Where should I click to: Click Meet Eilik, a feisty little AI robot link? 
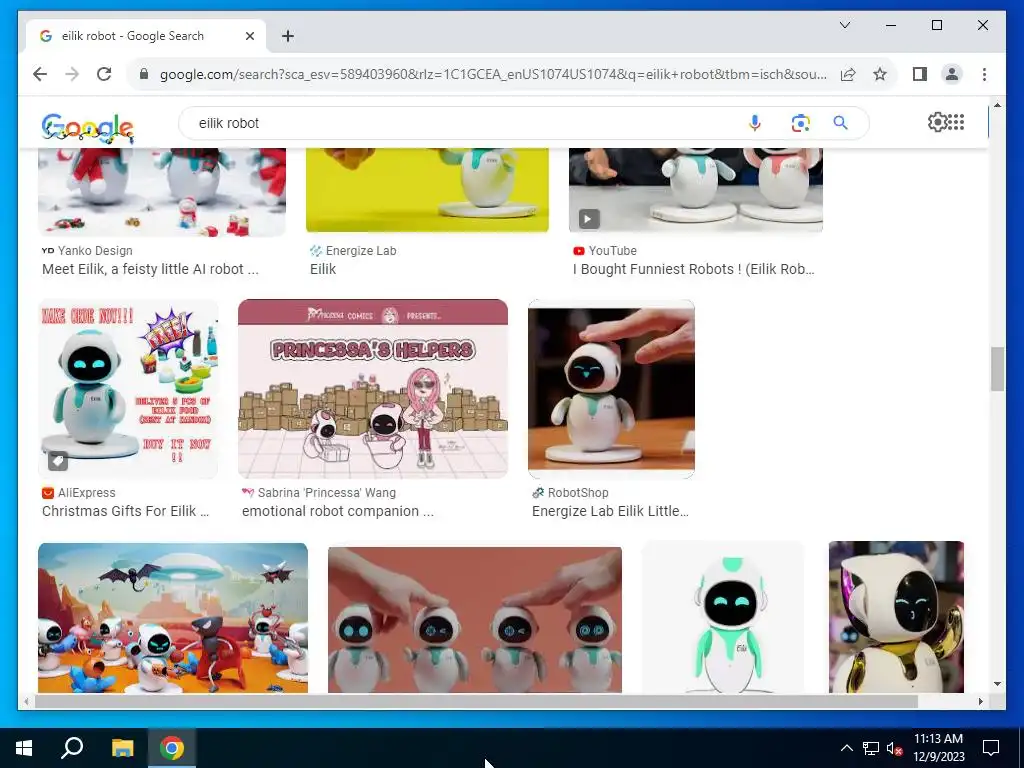pos(150,269)
